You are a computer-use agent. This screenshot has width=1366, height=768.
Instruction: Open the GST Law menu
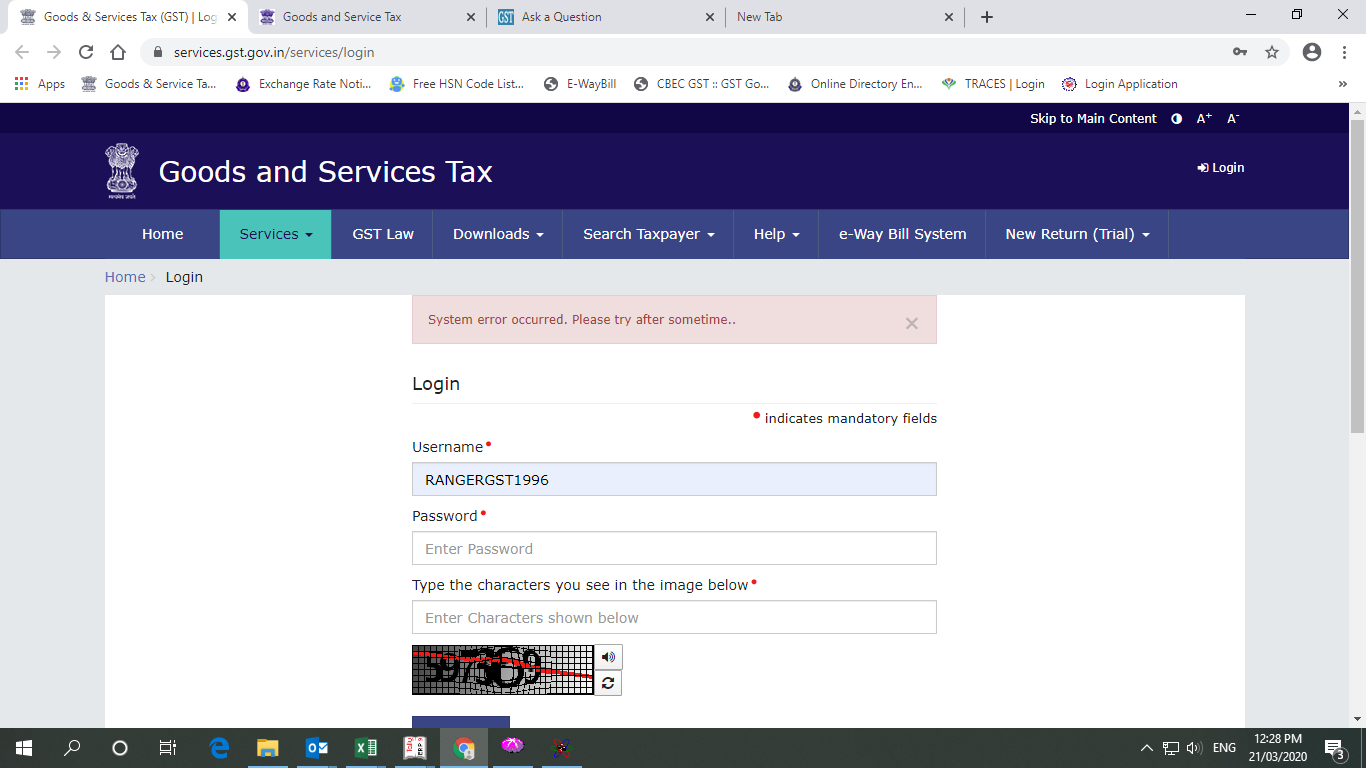click(x=383, y=234)
